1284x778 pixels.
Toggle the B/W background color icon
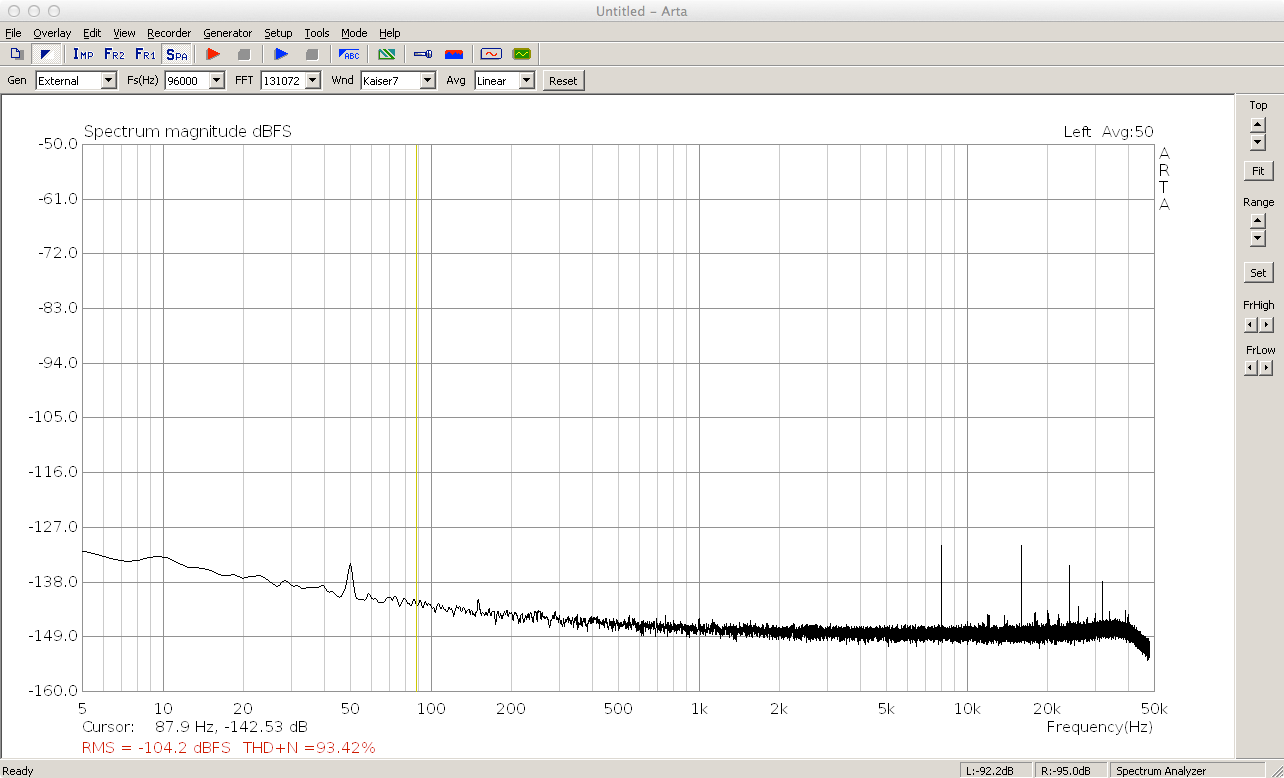(x=45, y=54)
